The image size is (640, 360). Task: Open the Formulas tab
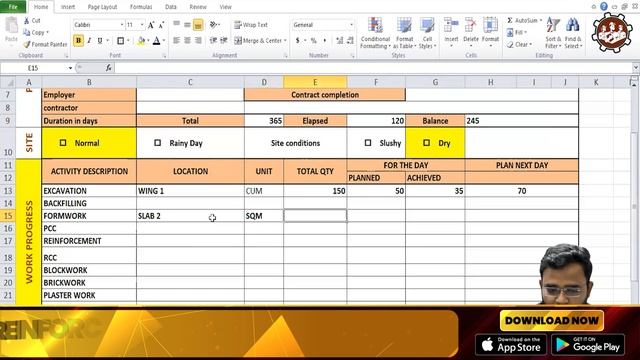(x=141, y=7)
